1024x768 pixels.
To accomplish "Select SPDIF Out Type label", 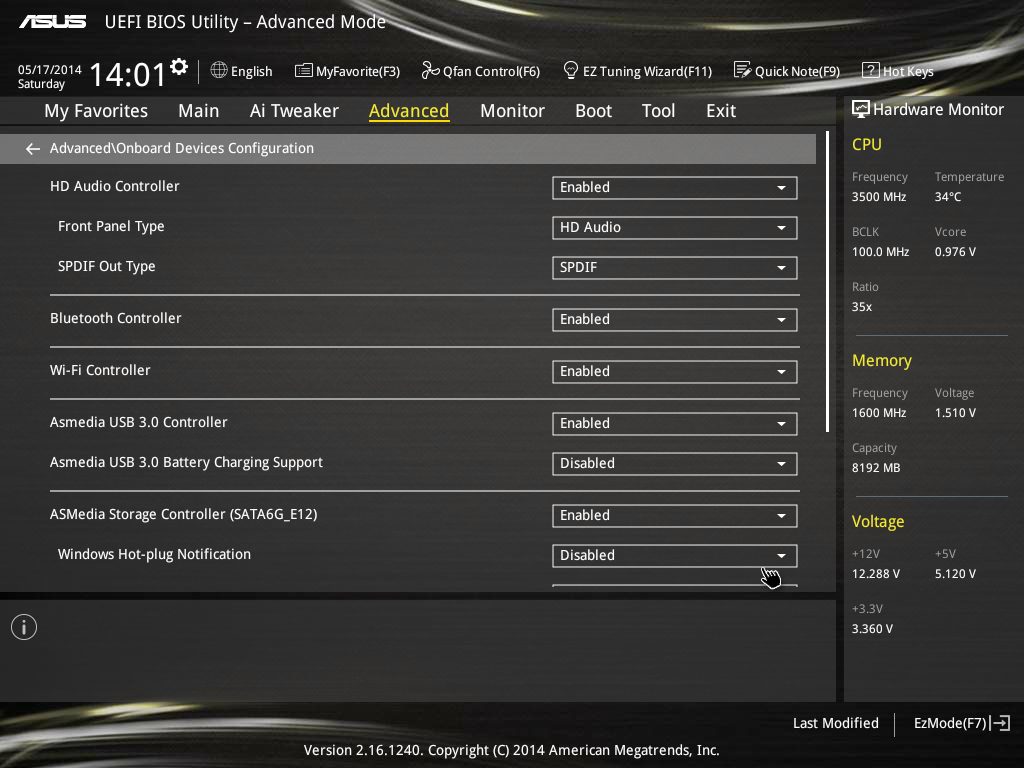I will [x=106, y=266].
